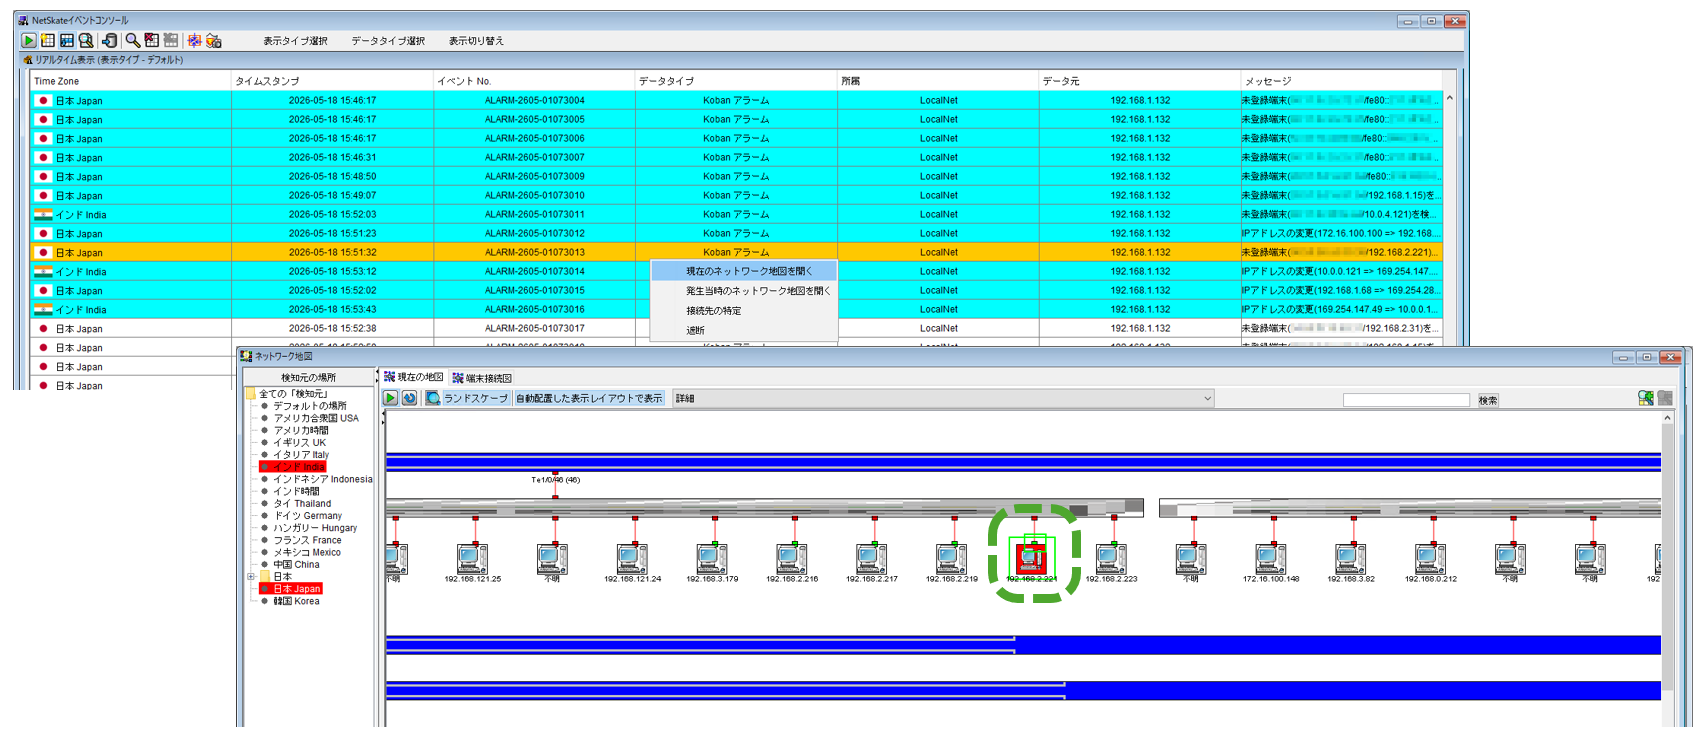The image size is (1708, 742).
Task: Open the 表示切り替え menu
Action: (476, 41)
